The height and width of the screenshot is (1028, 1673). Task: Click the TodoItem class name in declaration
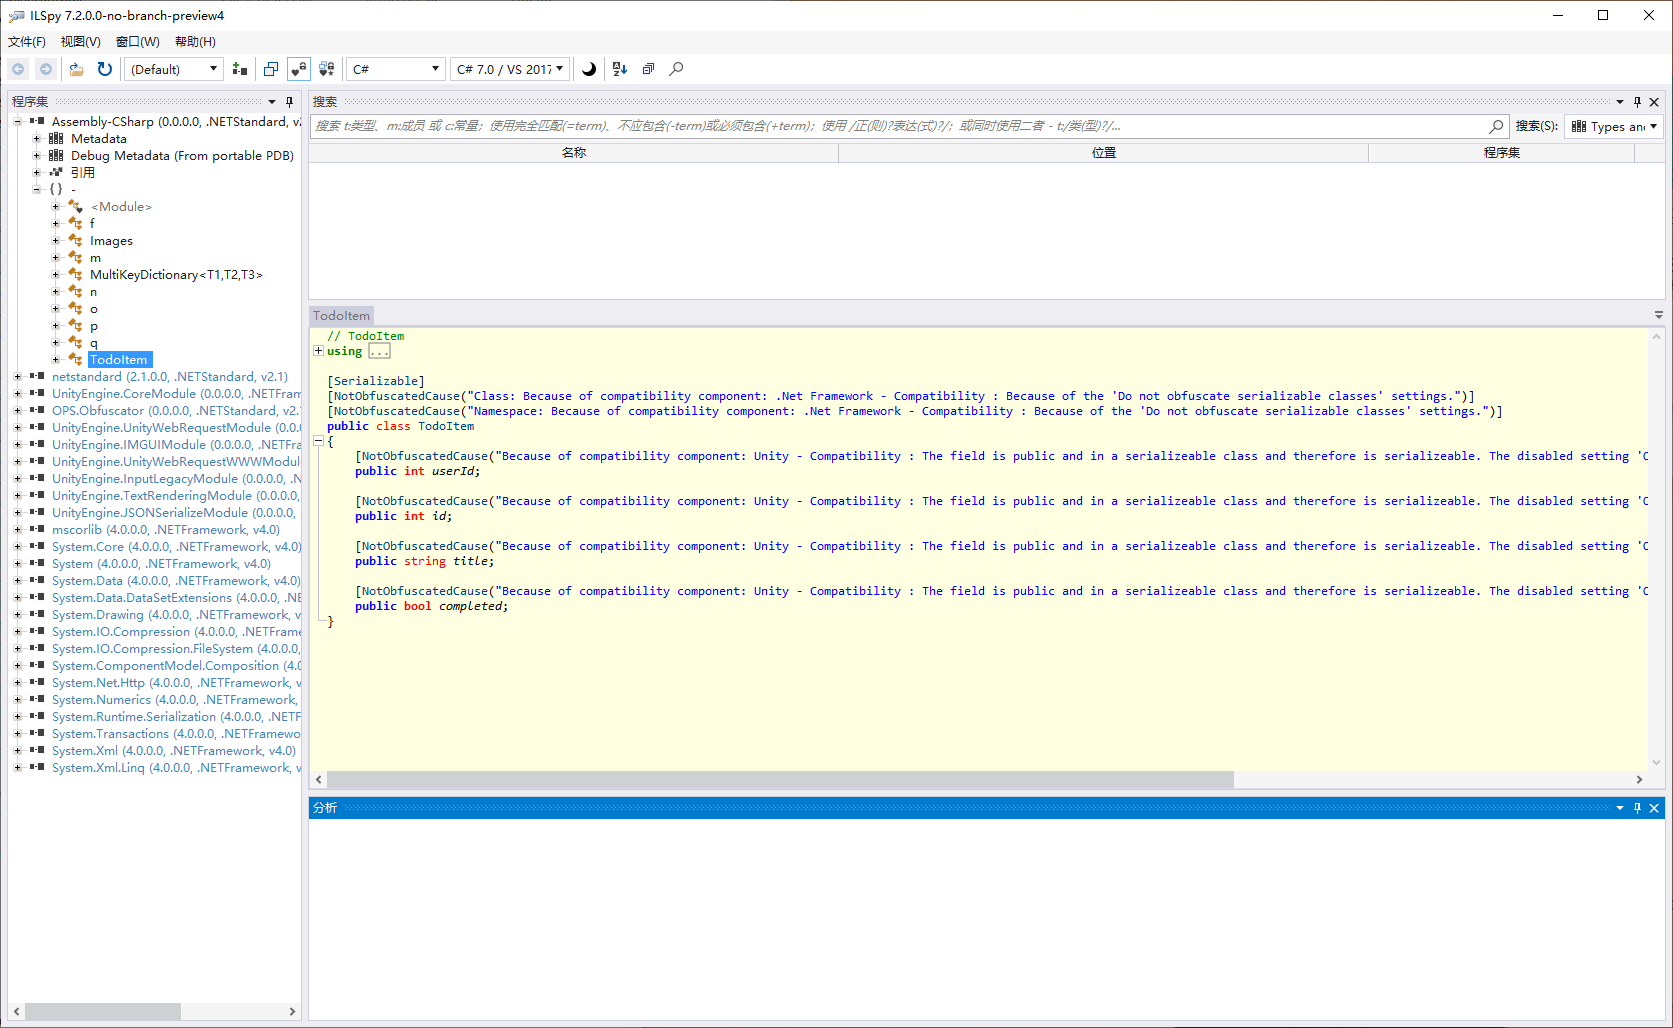point(446,426)
